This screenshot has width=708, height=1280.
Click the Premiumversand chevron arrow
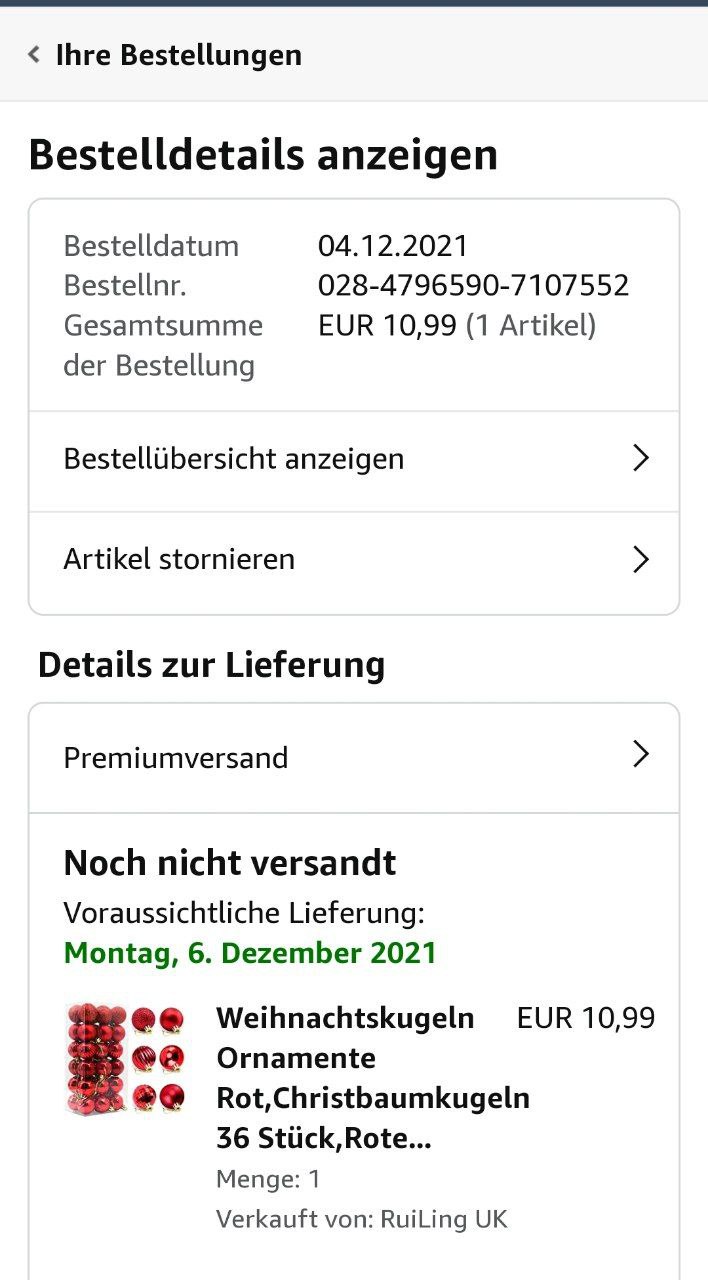coord(641,755)
